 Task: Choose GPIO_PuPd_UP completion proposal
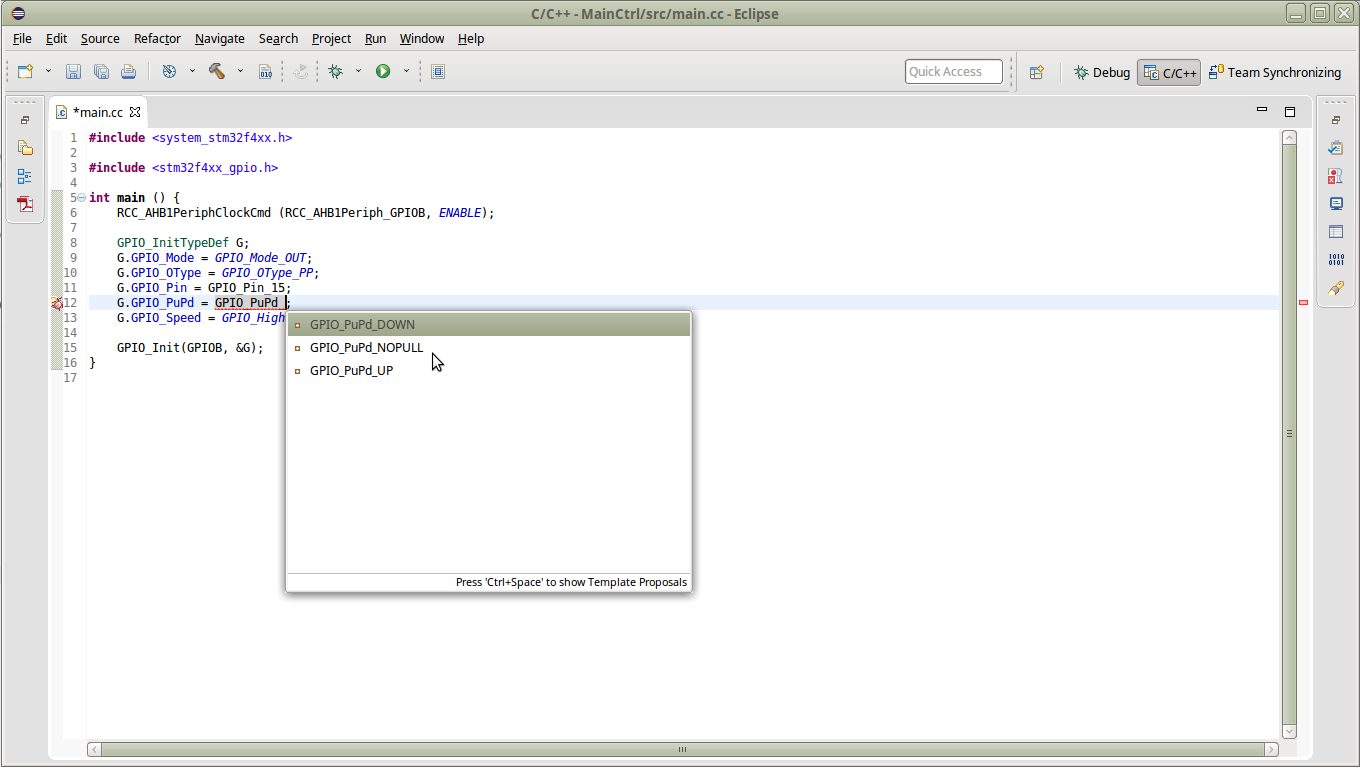(x=488, y=370)
